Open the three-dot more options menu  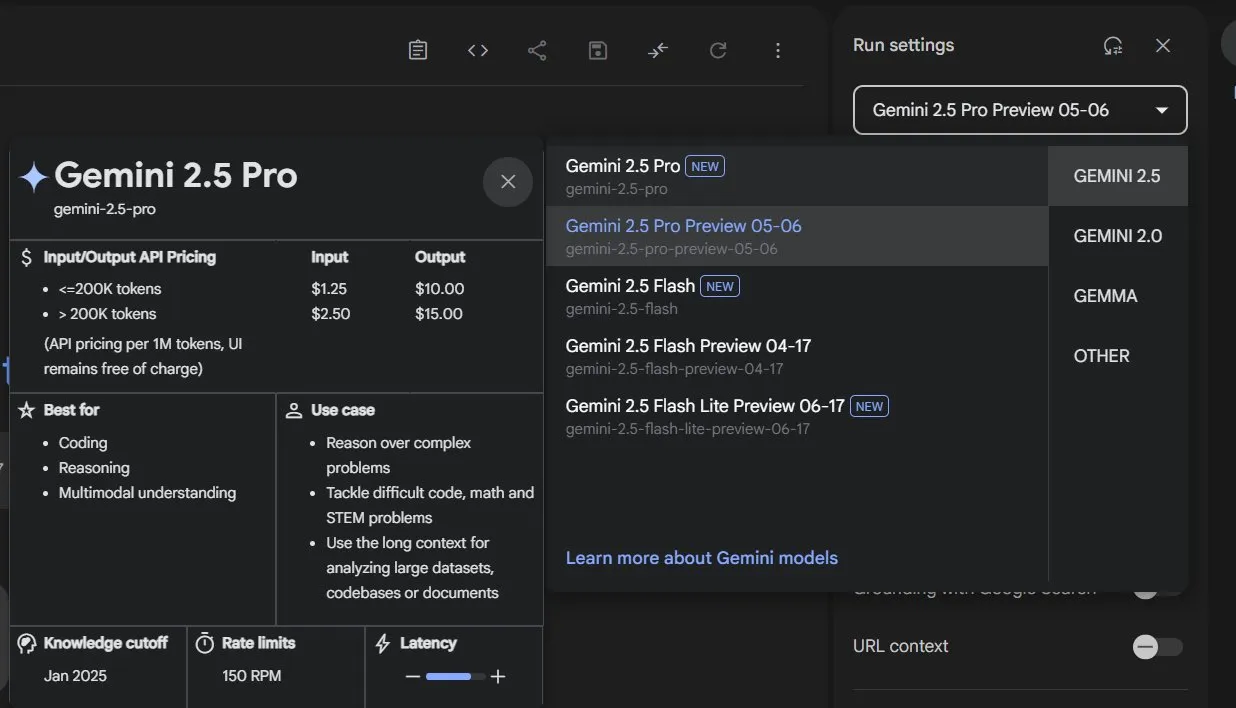coord(778,50)
